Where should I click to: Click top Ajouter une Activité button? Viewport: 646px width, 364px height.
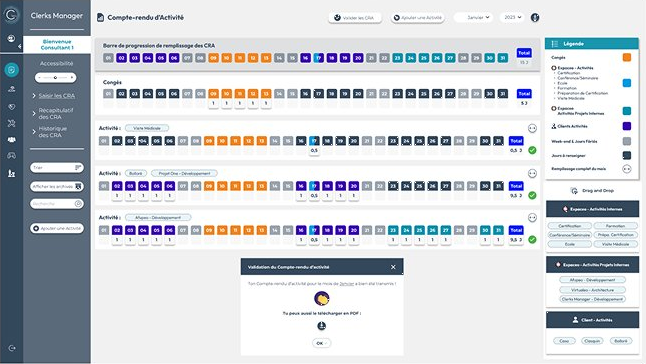click(417, 18)
